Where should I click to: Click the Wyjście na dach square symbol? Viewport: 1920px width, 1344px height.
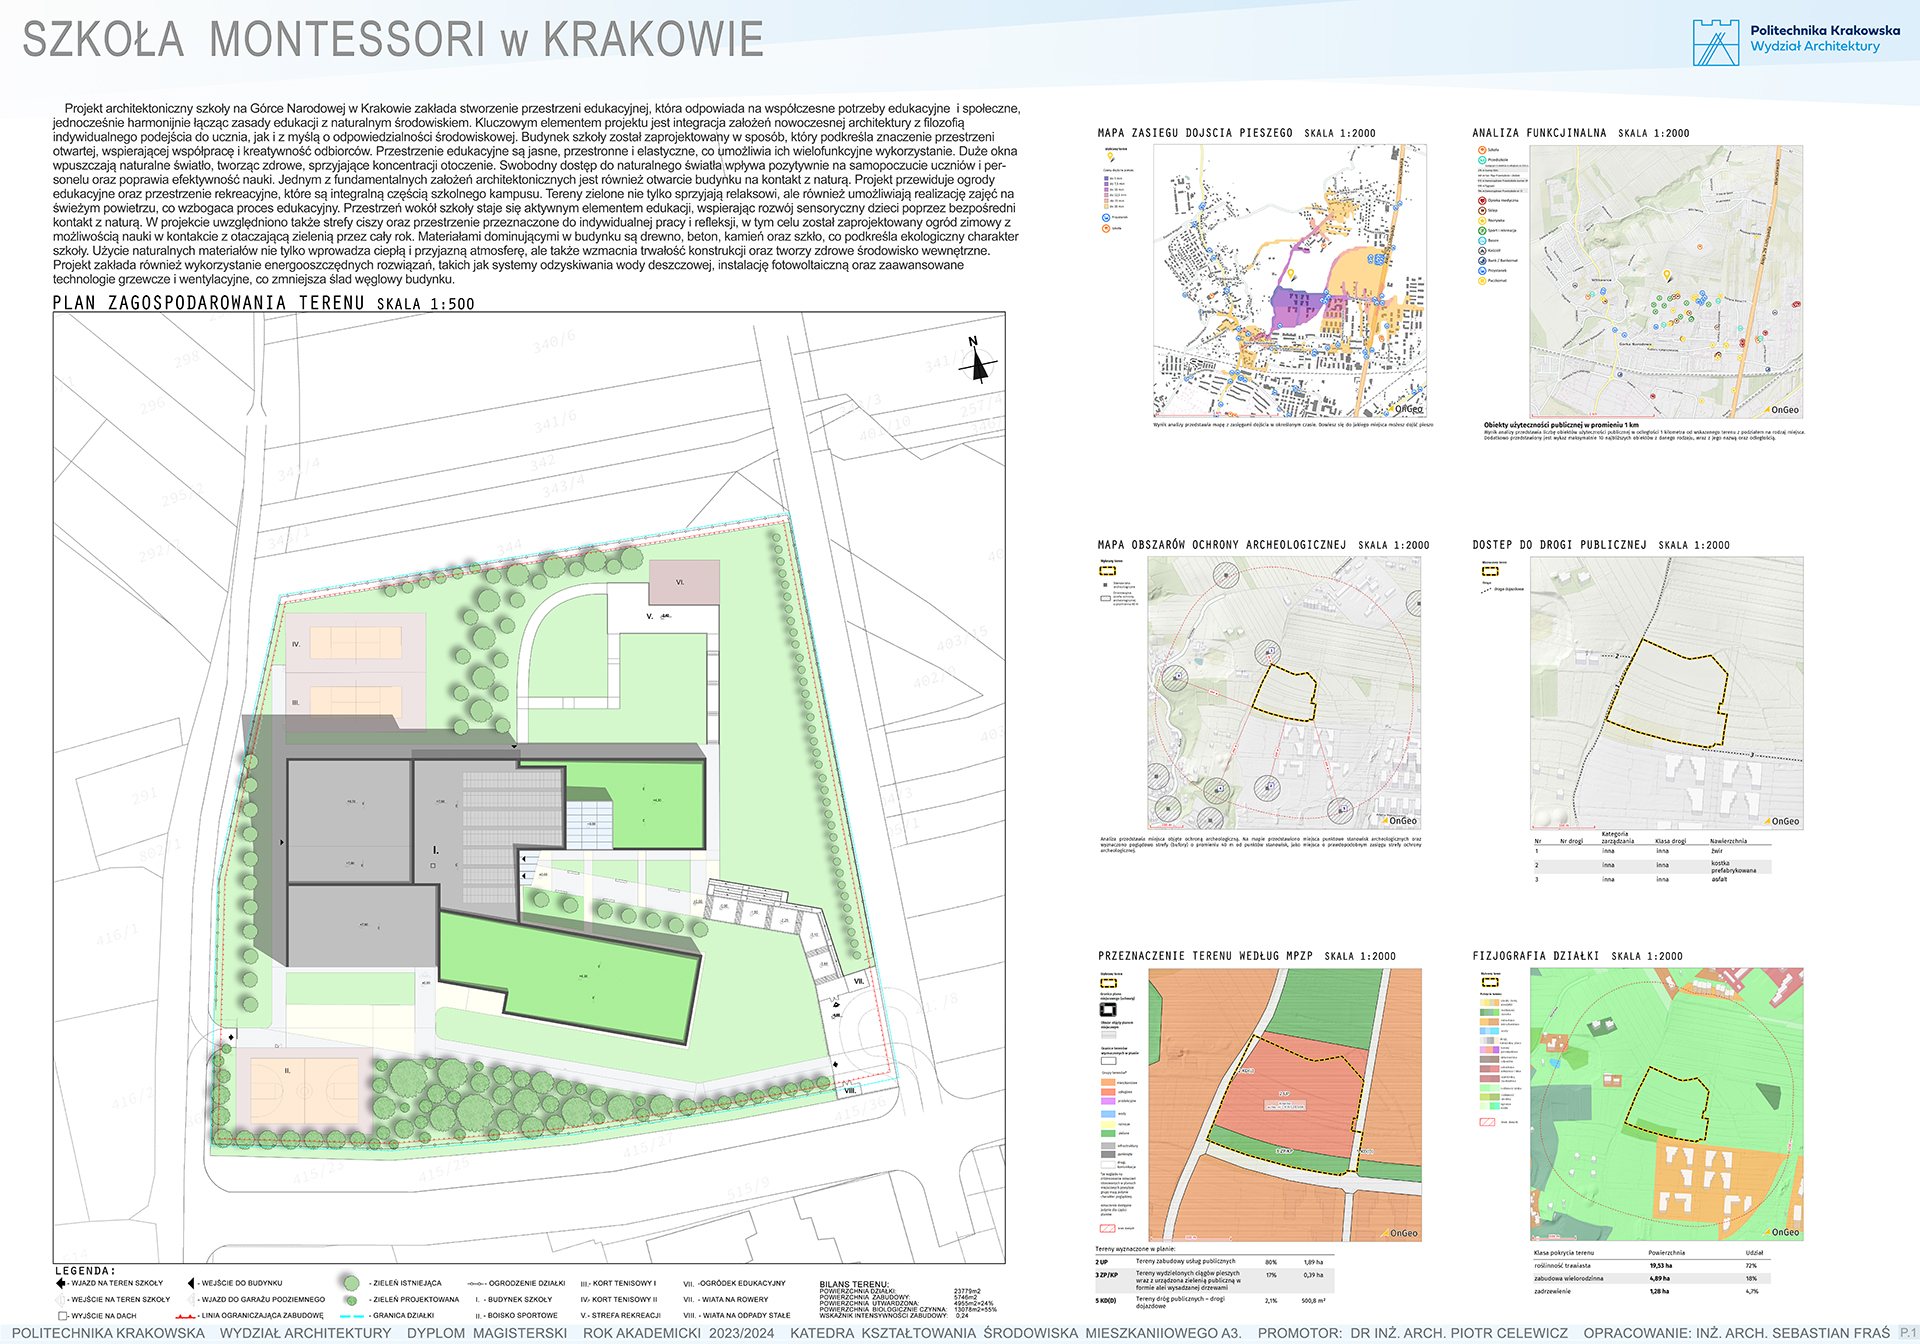click(x=62, y=1316)
